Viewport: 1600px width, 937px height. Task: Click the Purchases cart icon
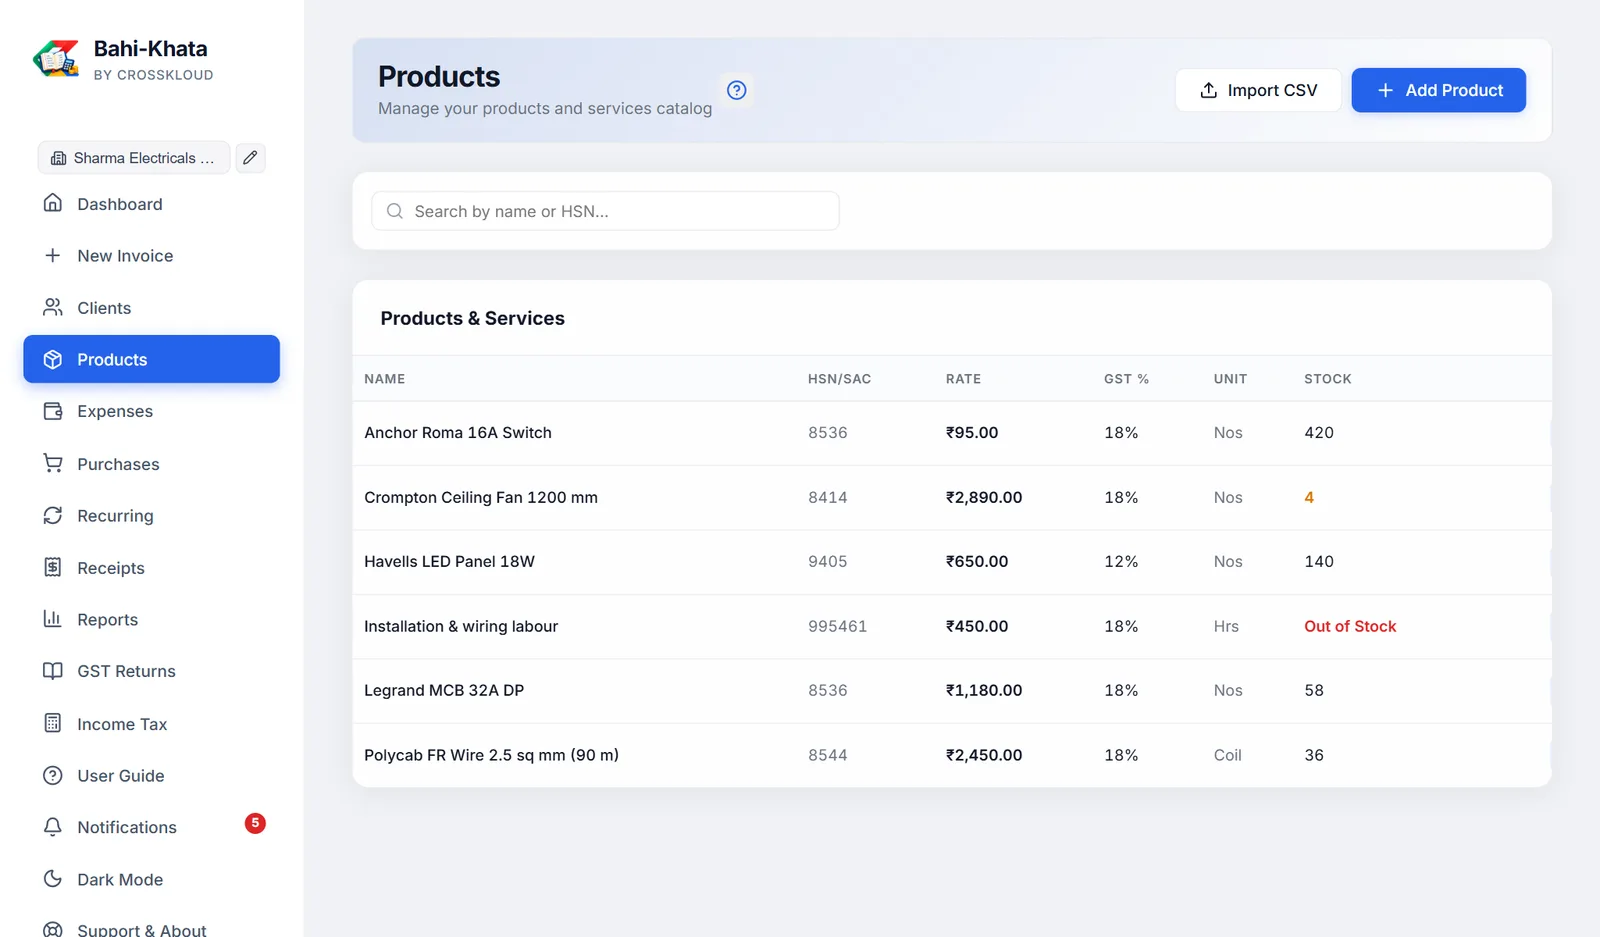(x=53, y=463)
